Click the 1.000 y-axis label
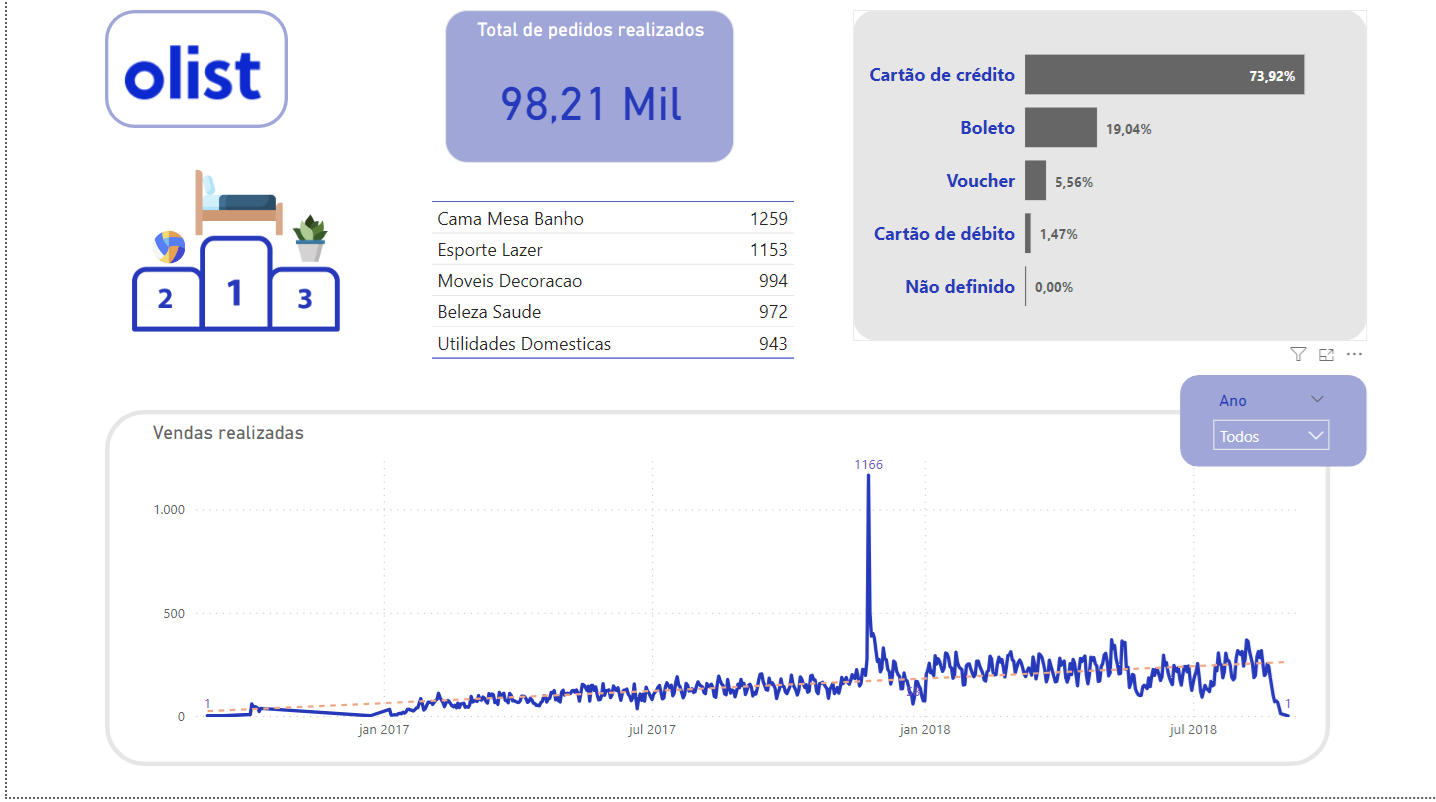The image size is (1436, 802). [x=169, y=509]
